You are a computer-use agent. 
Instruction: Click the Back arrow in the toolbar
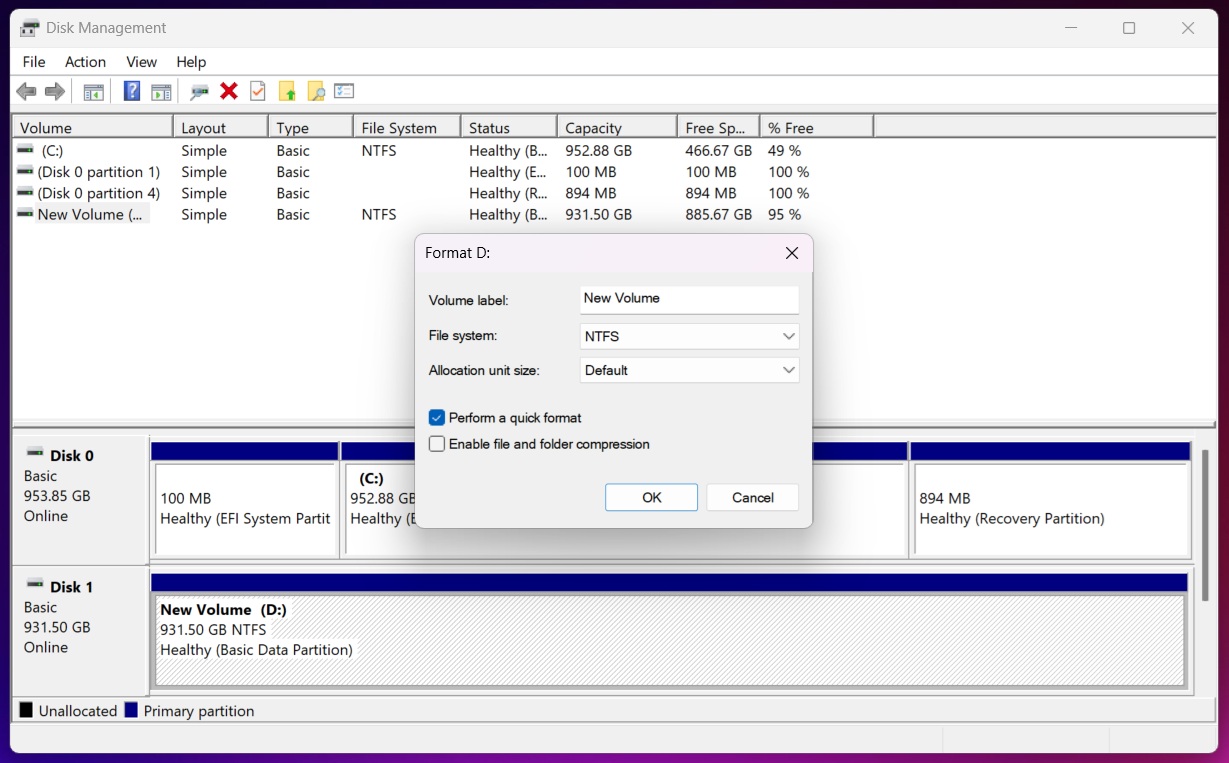26,92
